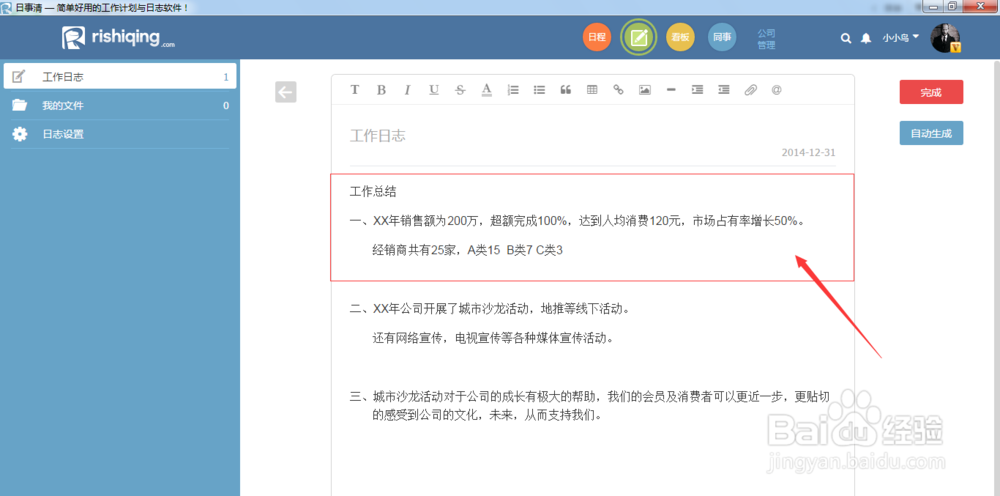The height and width of the screenshot is (496, 1000).
Task: Open the 看板 board view
Action: (x=680, y=38)
